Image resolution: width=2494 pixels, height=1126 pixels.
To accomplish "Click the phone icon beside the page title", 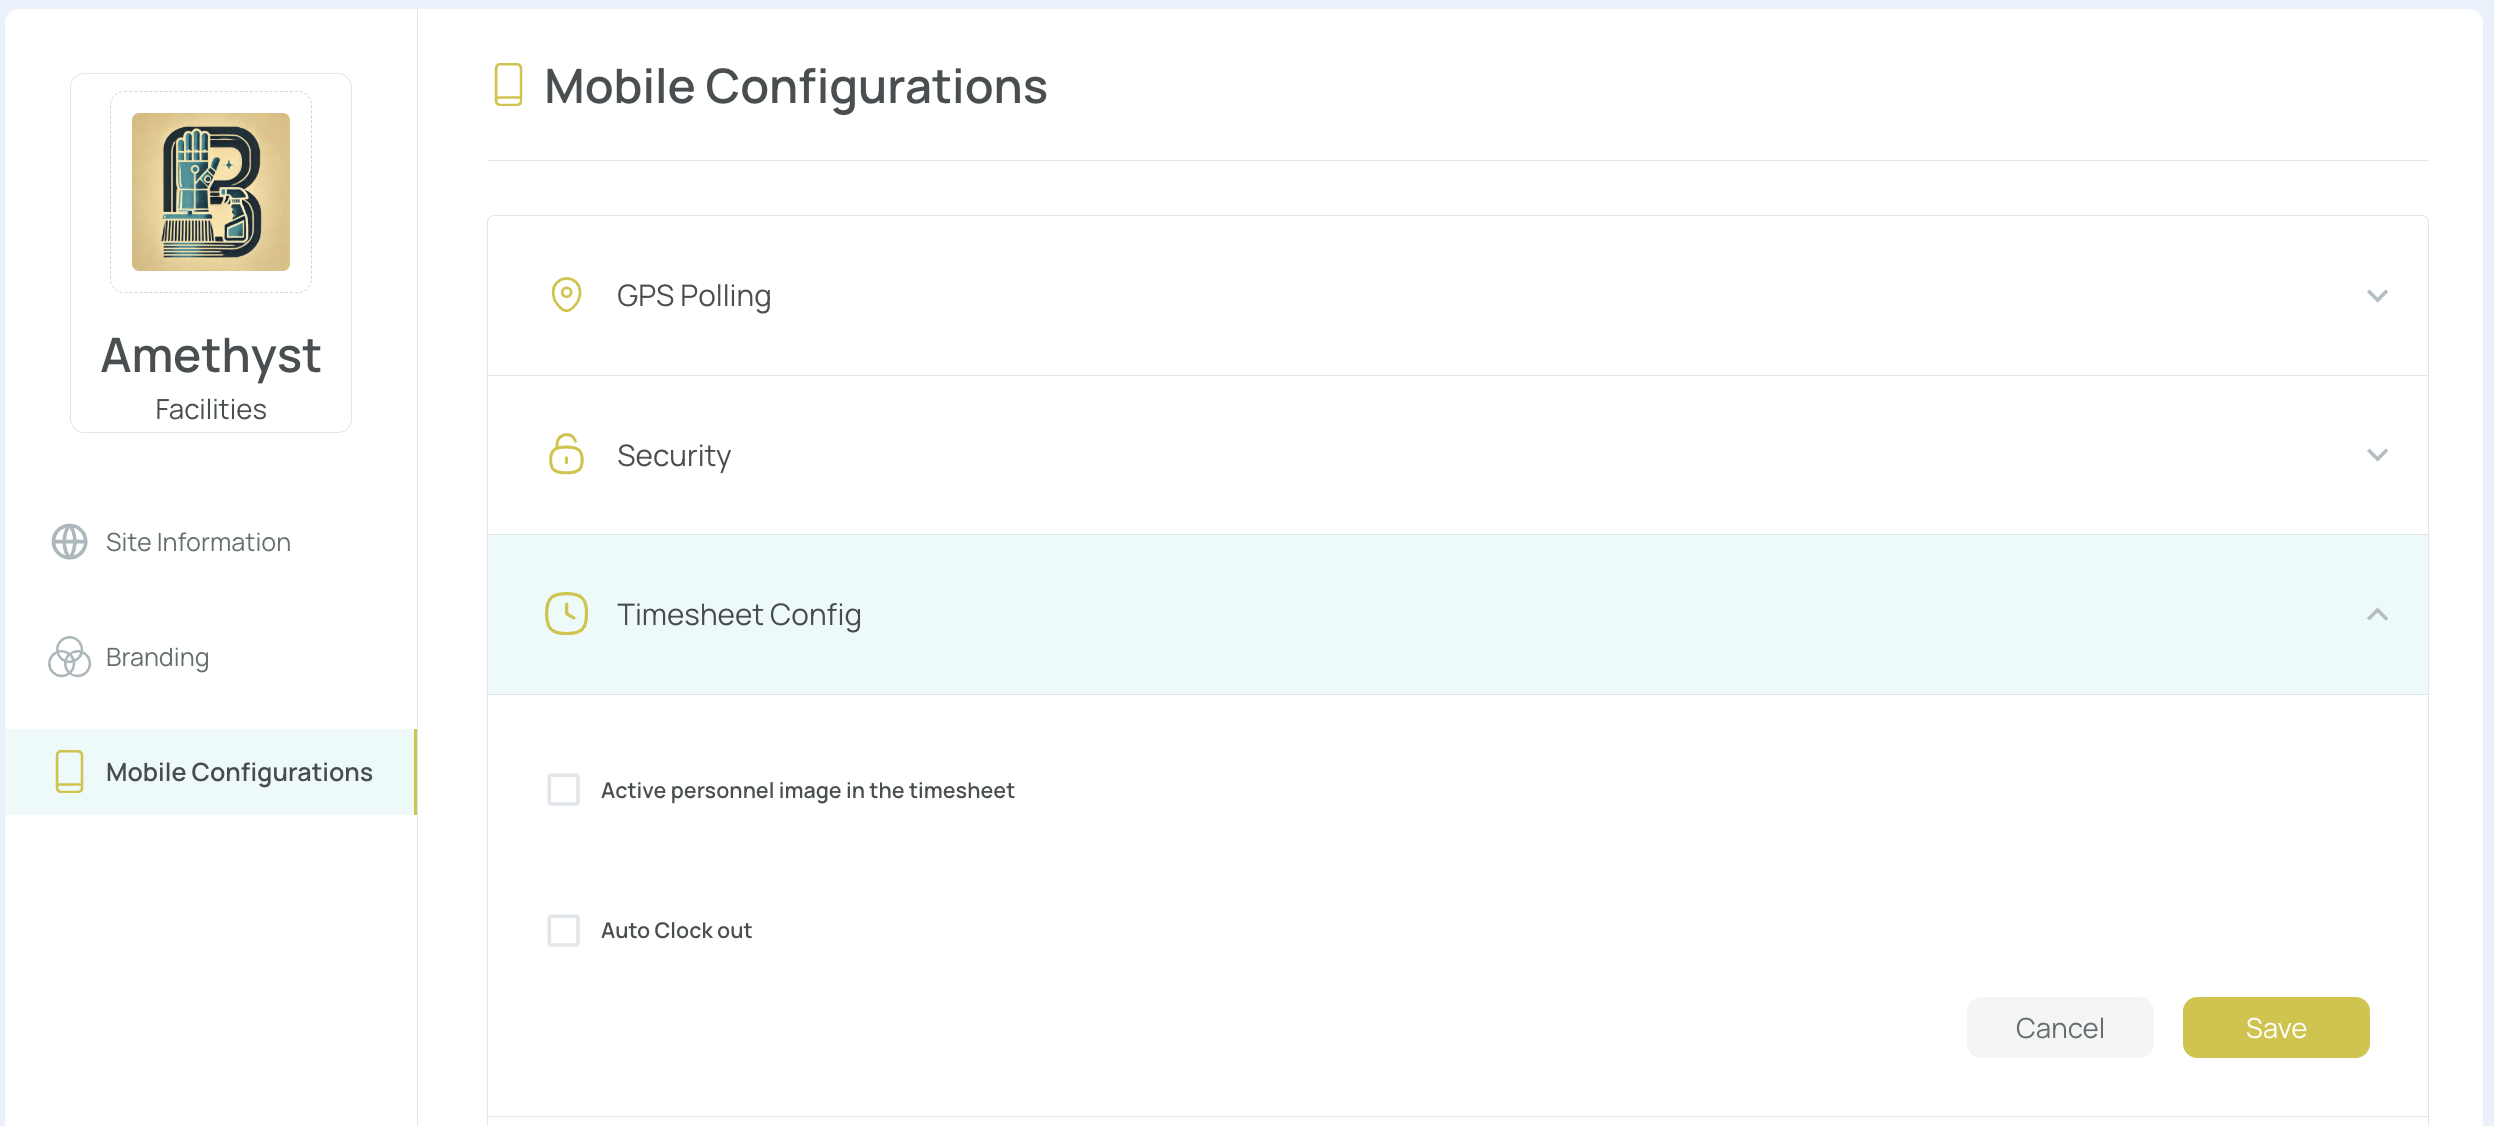I will tap(508, 85).
